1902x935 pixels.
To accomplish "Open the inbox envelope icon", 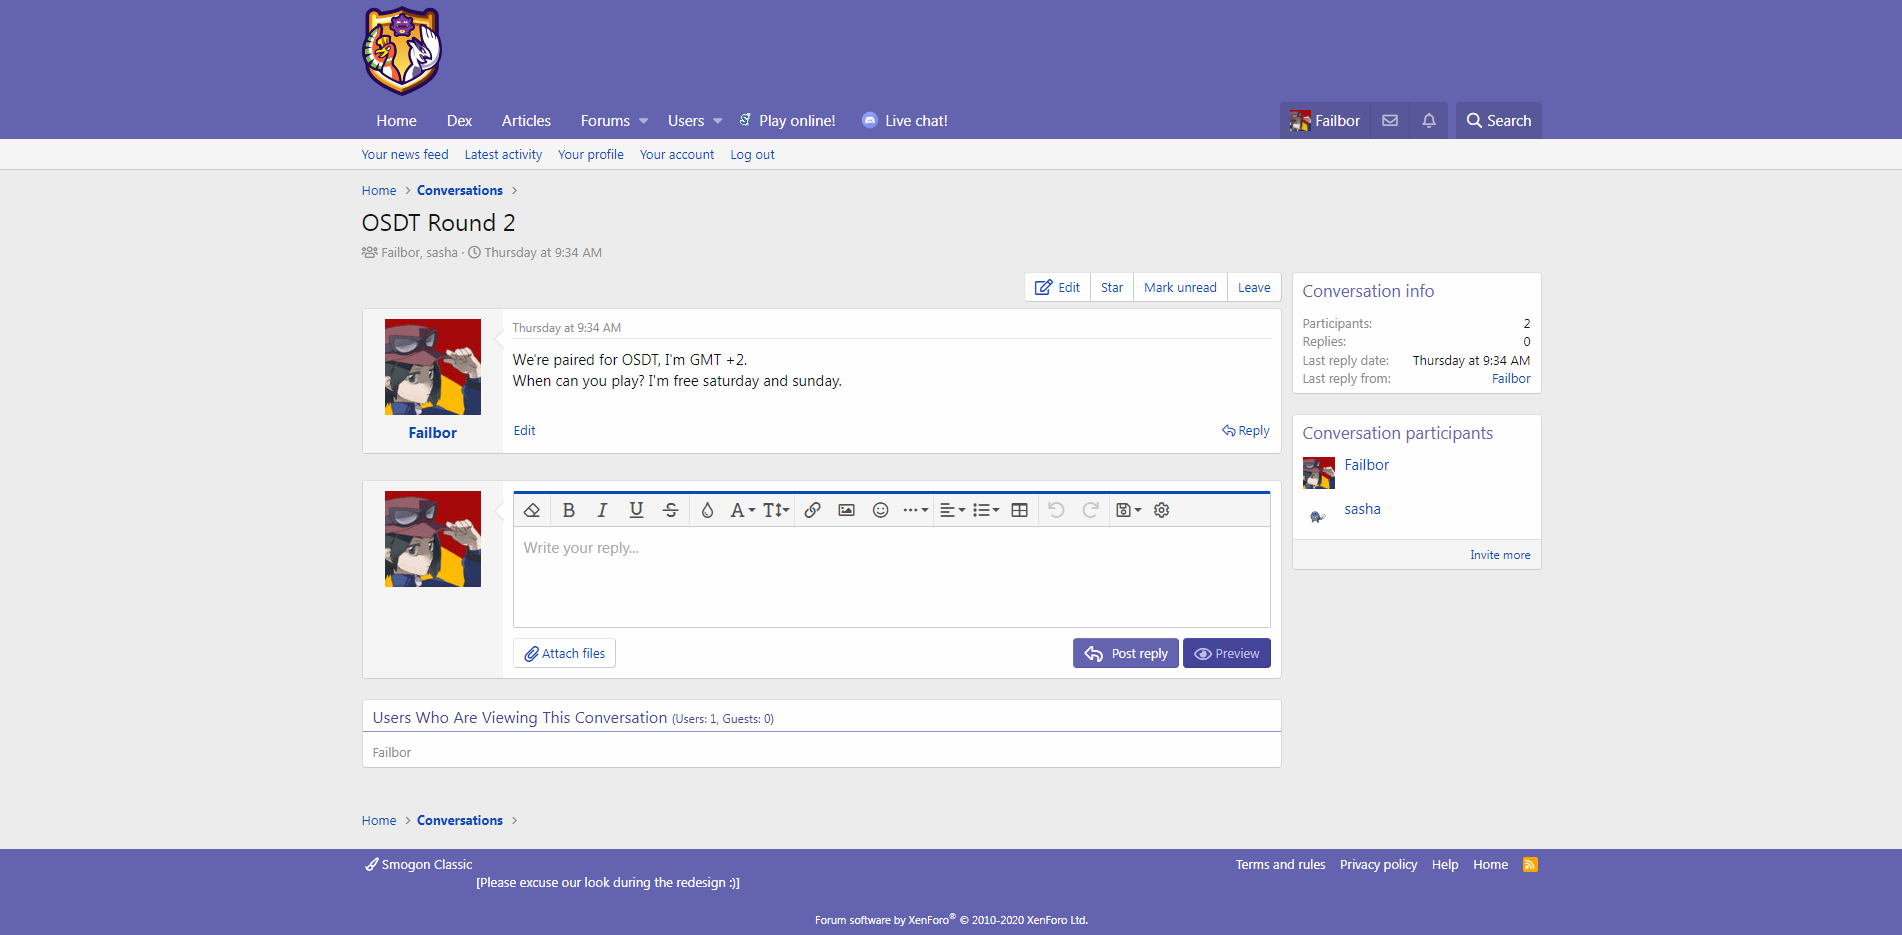I will tap(1390, 121).
